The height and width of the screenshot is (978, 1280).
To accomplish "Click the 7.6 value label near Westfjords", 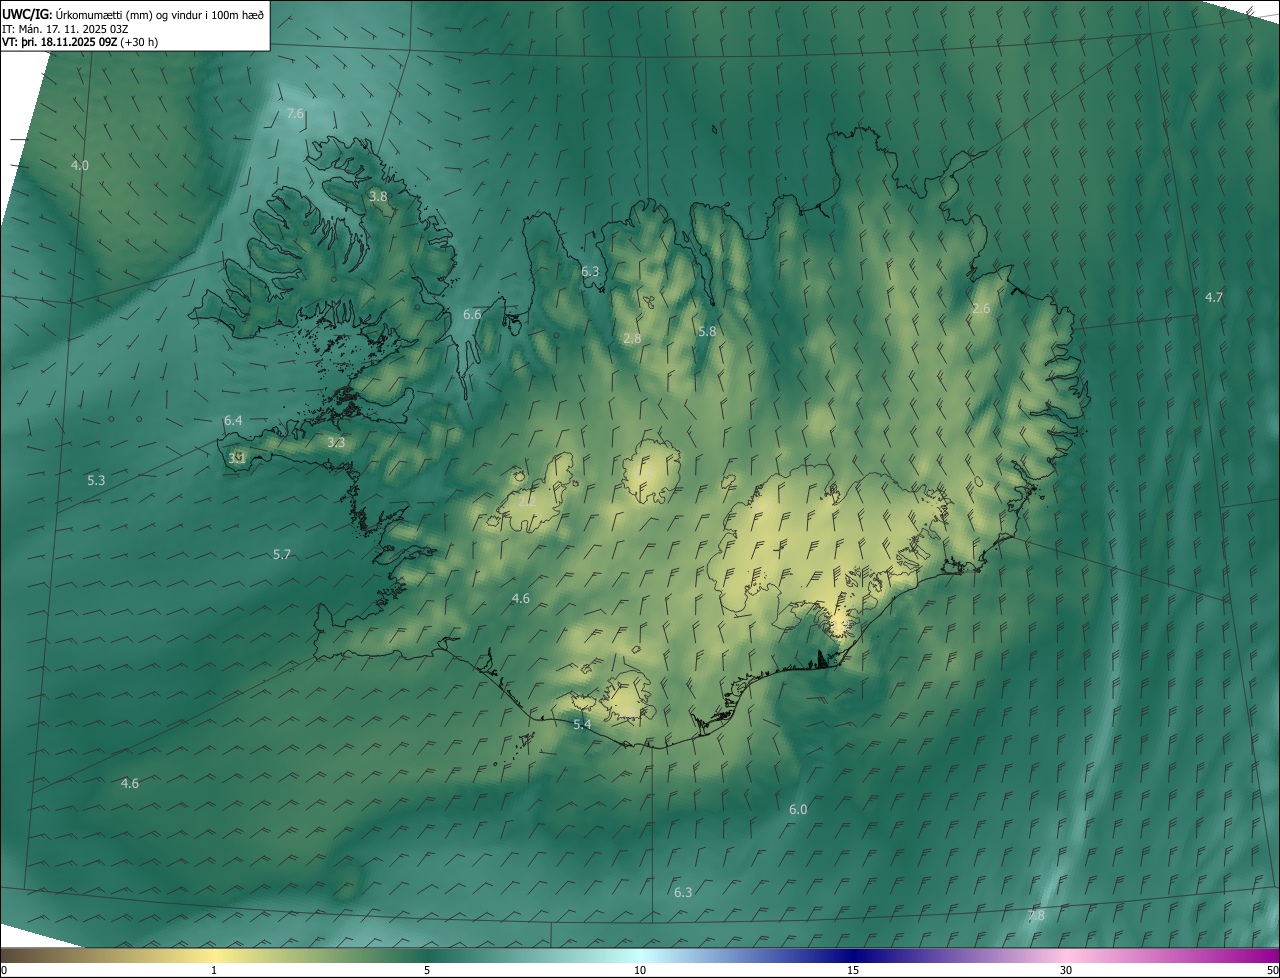I will pyautogui.click(x=295, y=114).
